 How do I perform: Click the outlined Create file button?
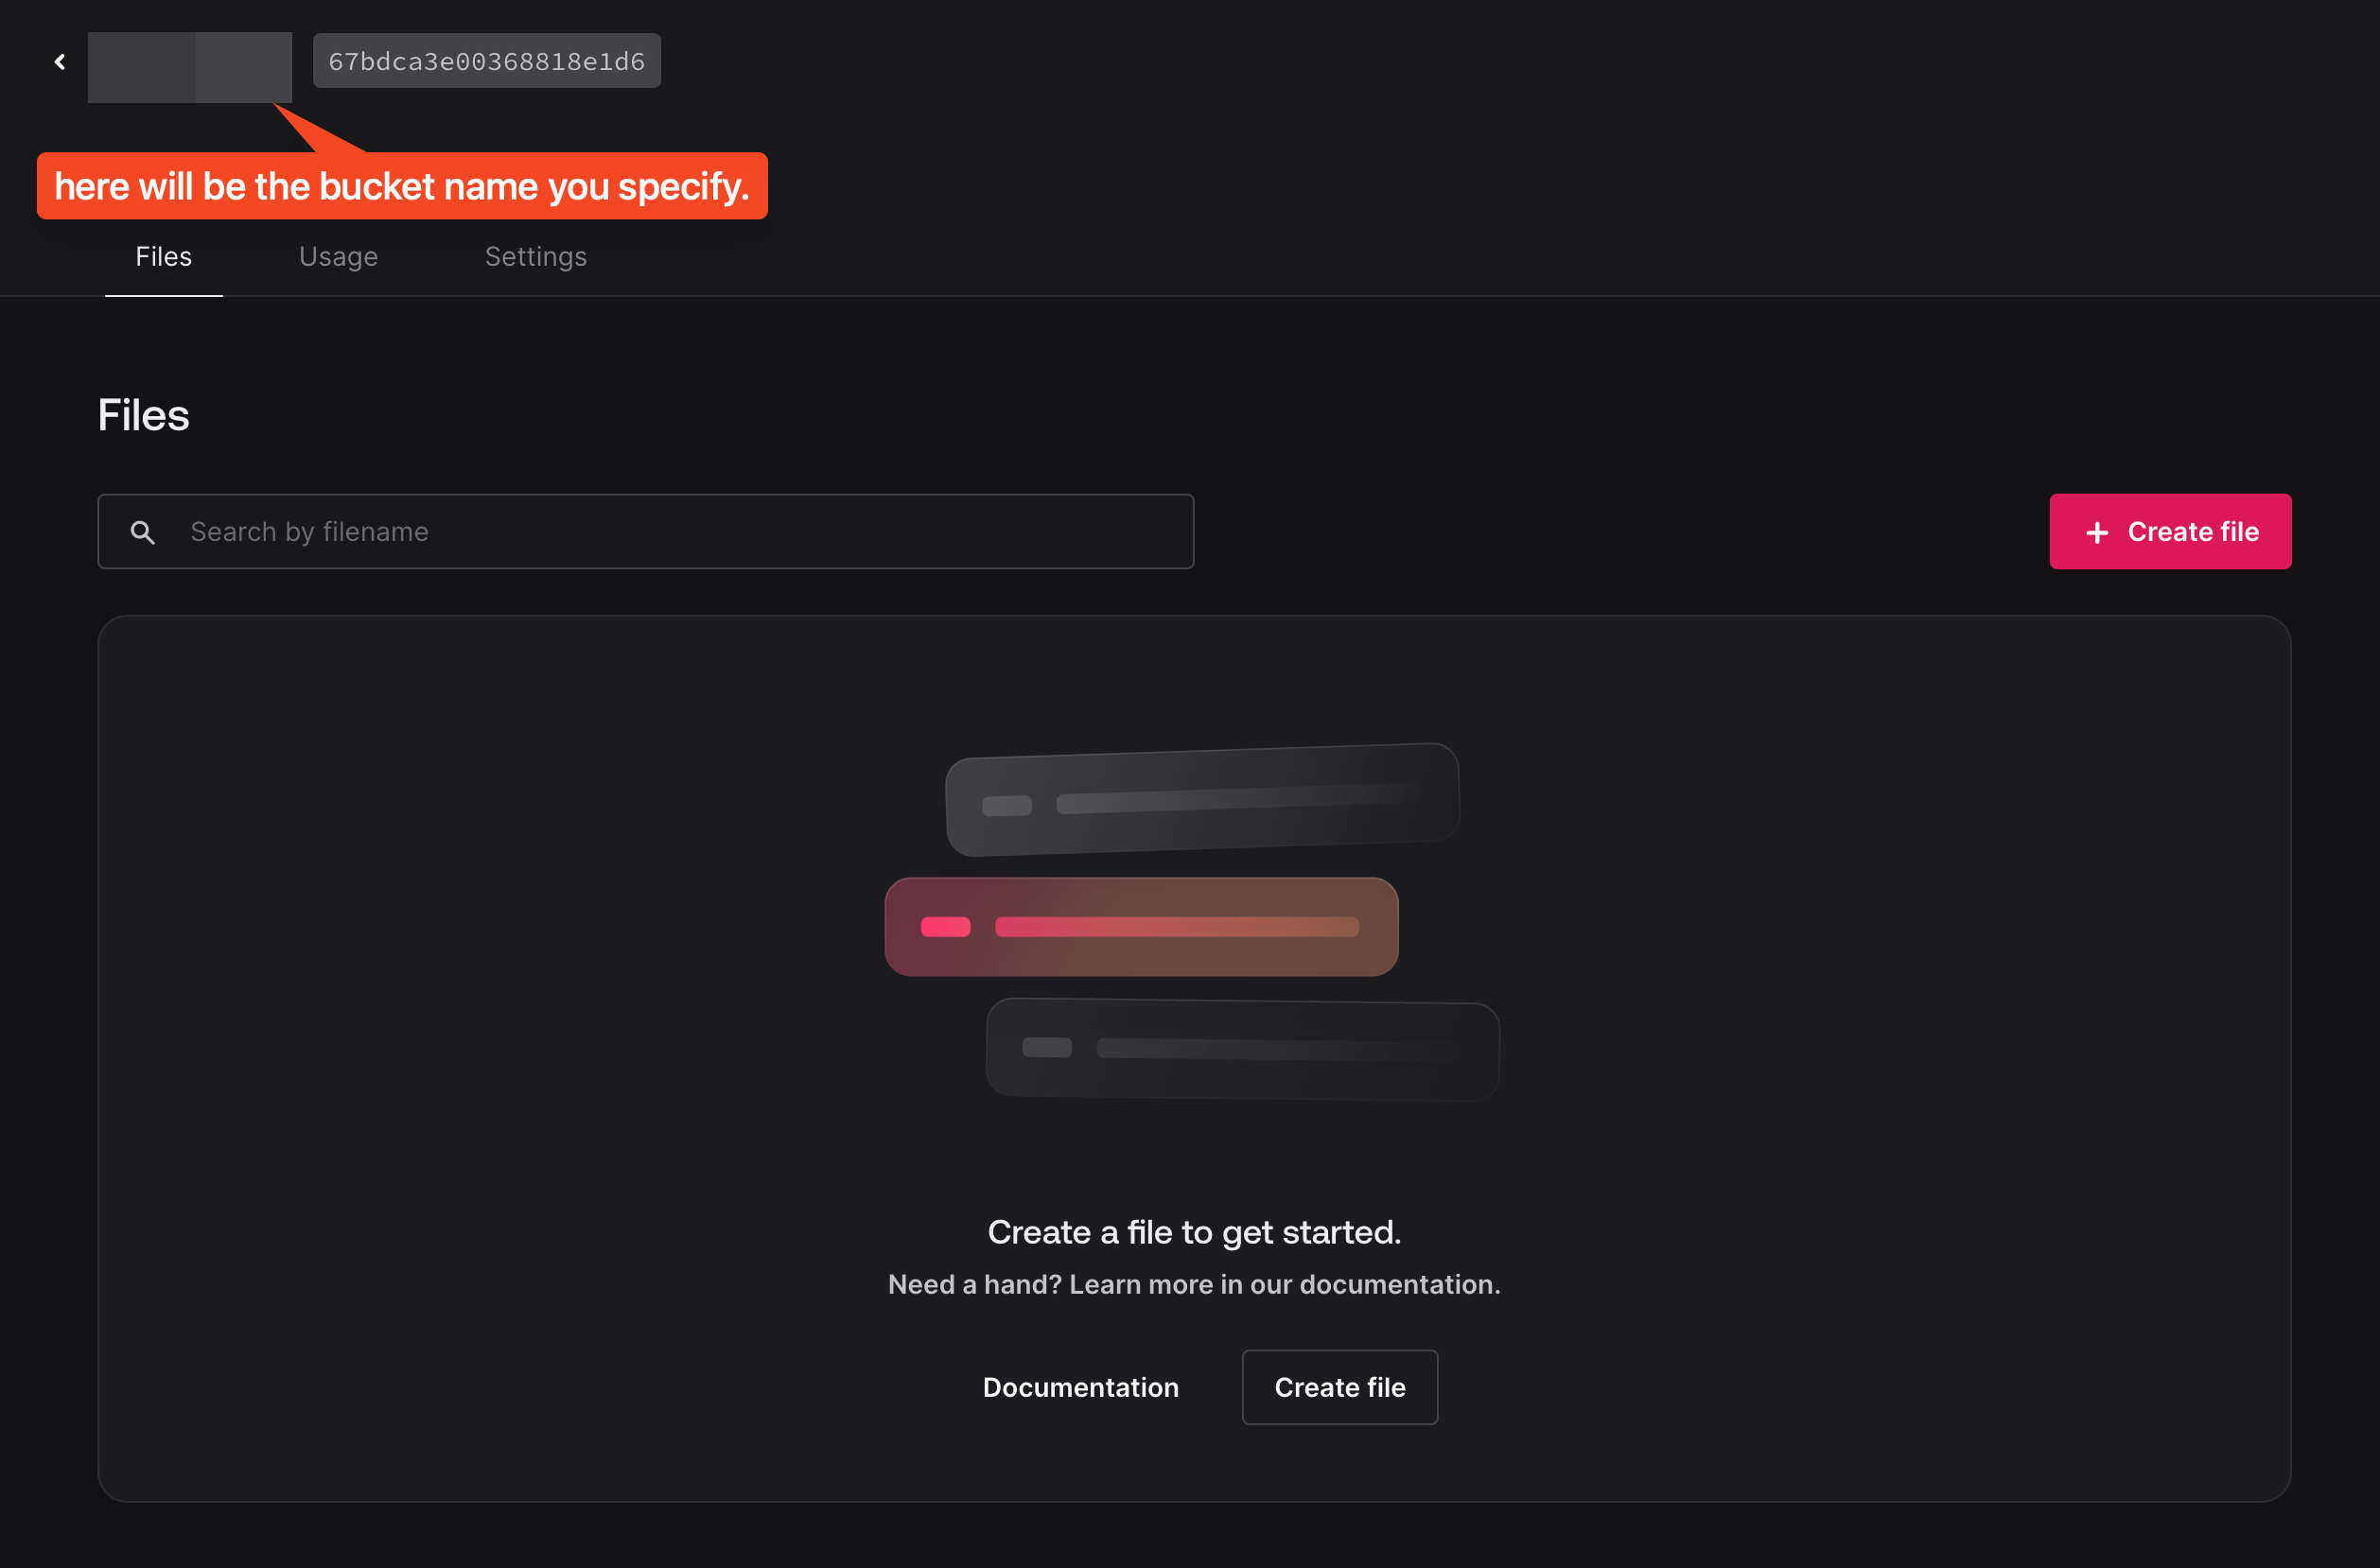tap(1340, 1387)
